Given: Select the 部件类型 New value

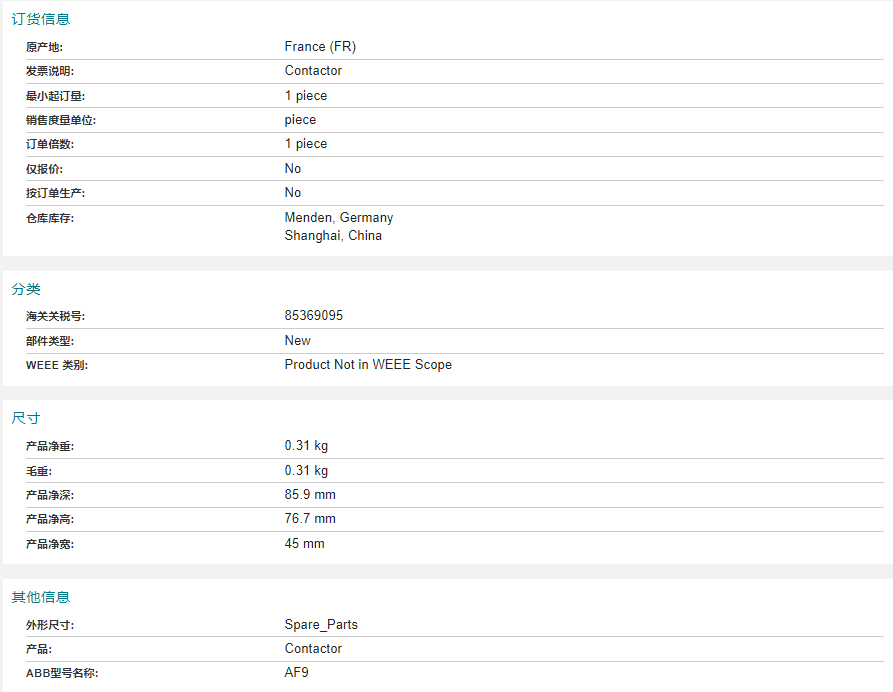Looking at the screenshot, I should tap(298, 341).
